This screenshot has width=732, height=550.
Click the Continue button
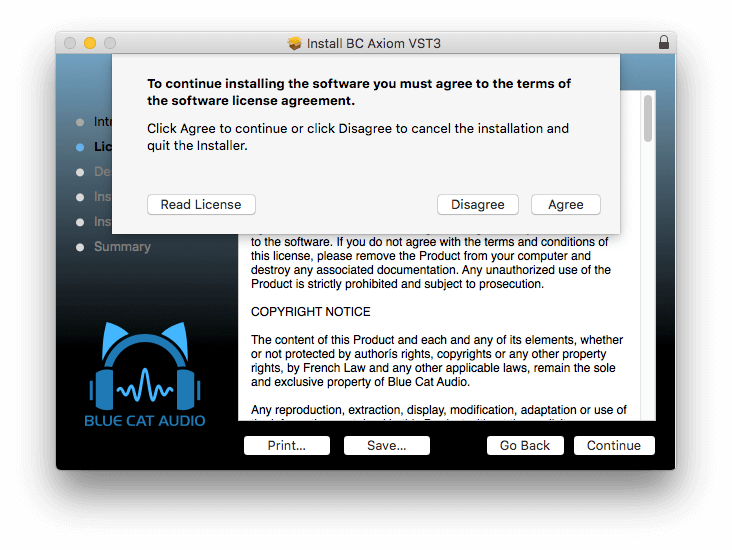(614, 445)
